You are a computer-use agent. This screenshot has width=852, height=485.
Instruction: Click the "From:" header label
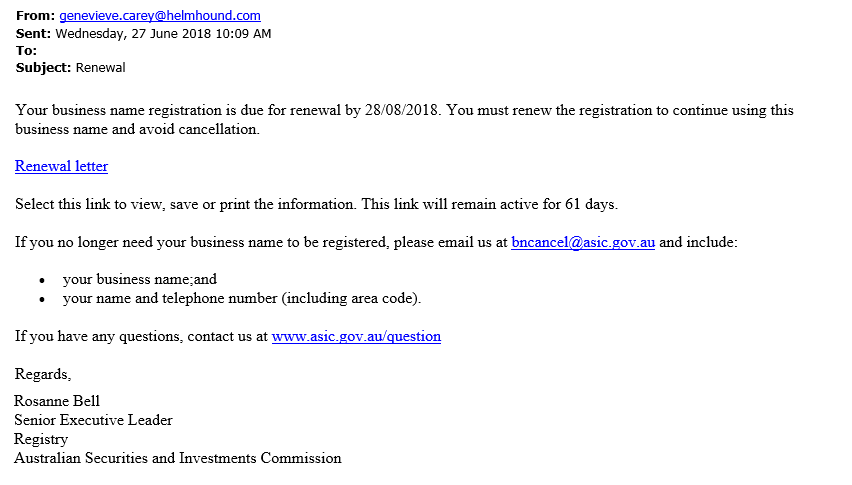(x=35, y=16)
